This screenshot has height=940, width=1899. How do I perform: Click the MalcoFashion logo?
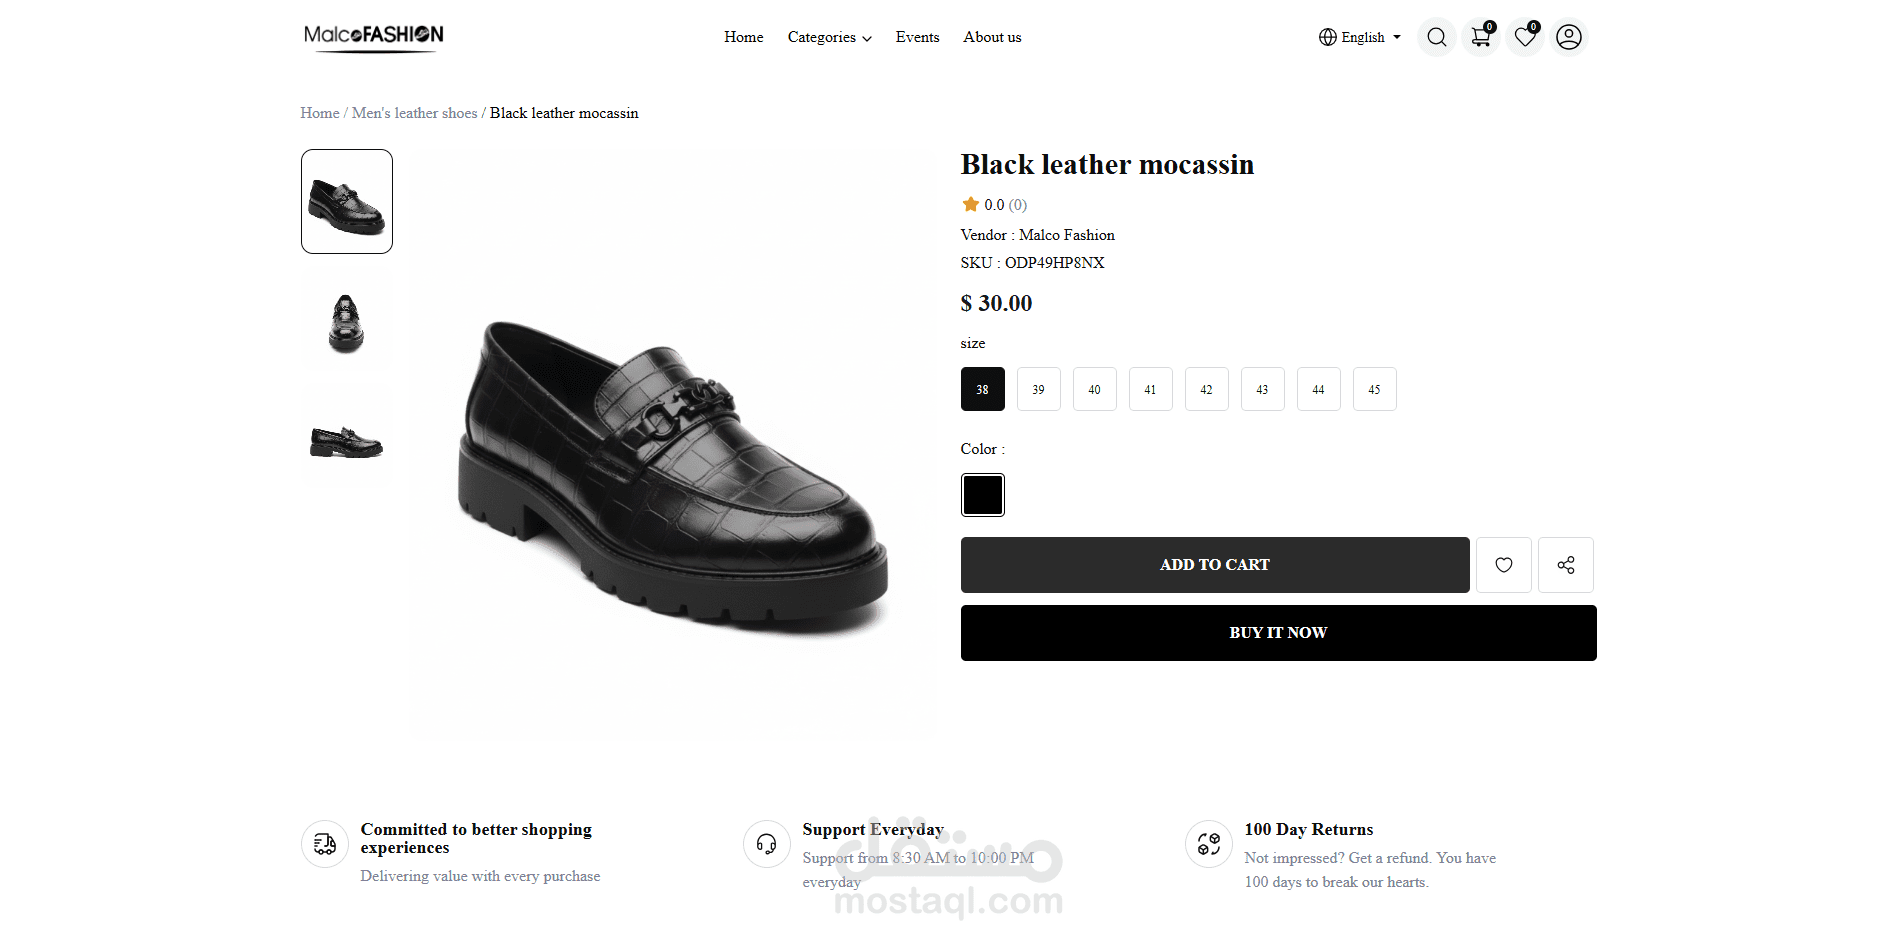373,37
